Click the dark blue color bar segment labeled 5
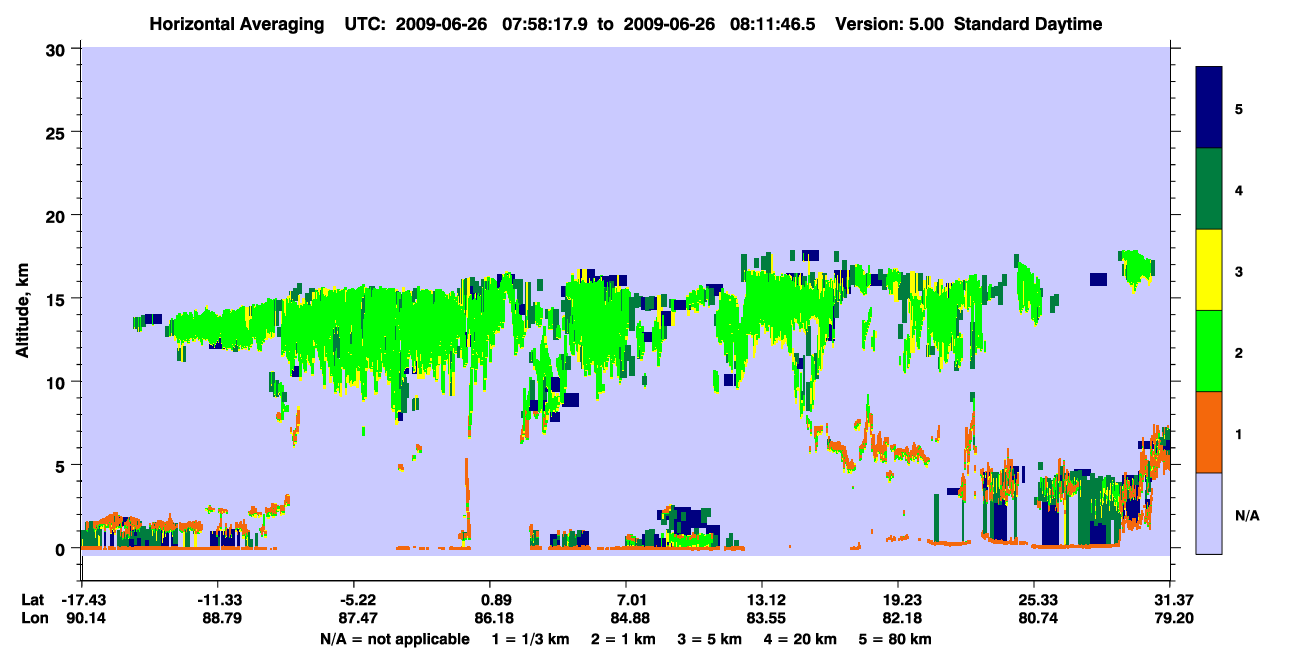The width and height of the screenshot is (1300, 667). pyautogui.click(x=1209, y=108)
